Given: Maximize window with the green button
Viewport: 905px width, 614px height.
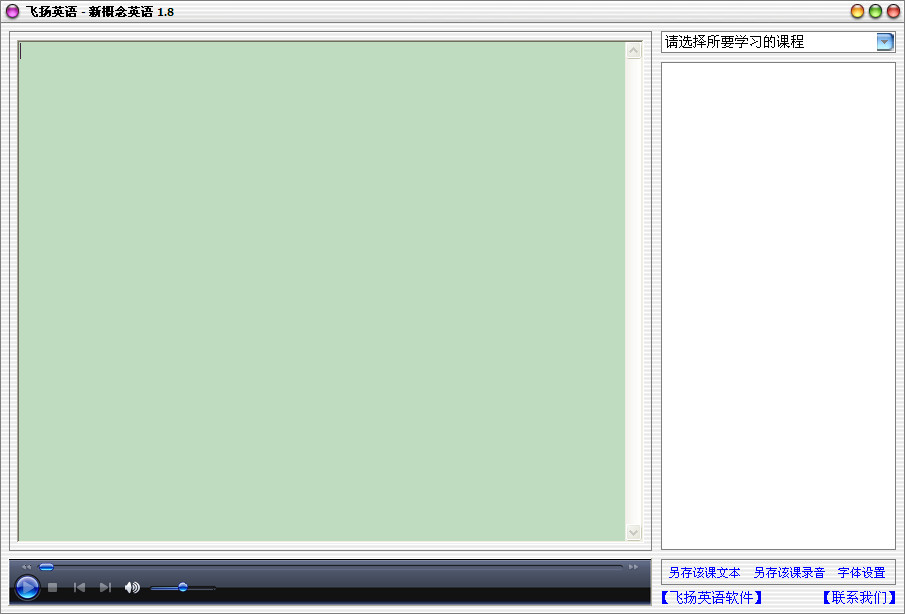Looking at the screenshot, I should (x=876, y=12).
